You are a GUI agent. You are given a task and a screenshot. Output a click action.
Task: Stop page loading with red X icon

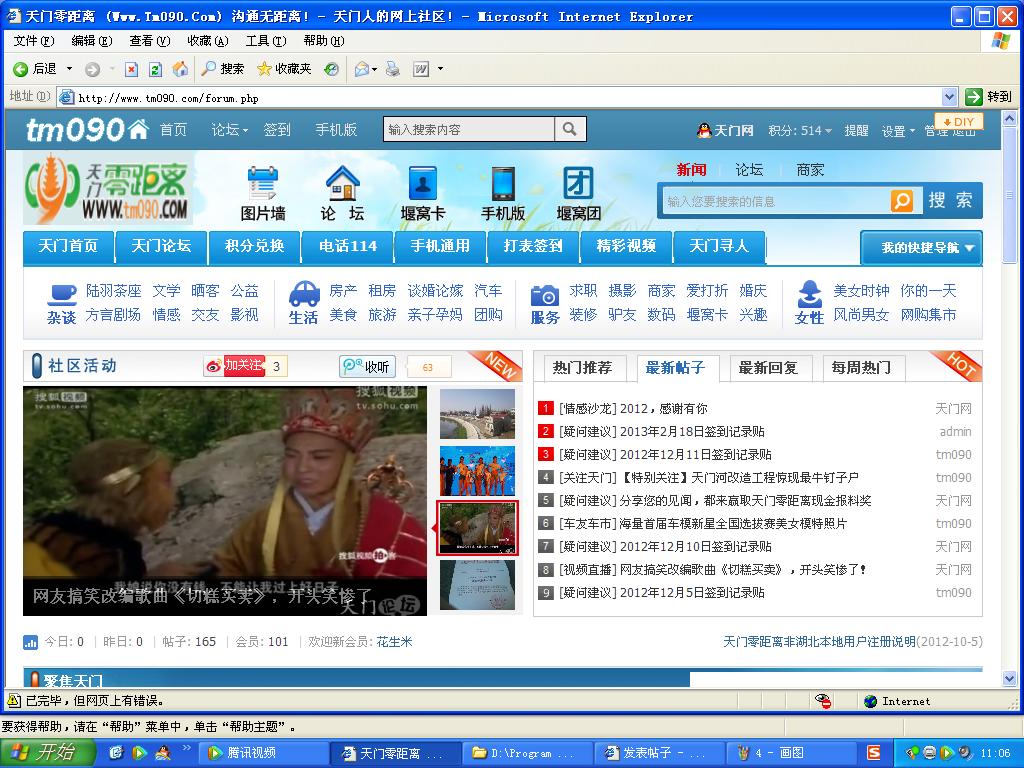131,69
